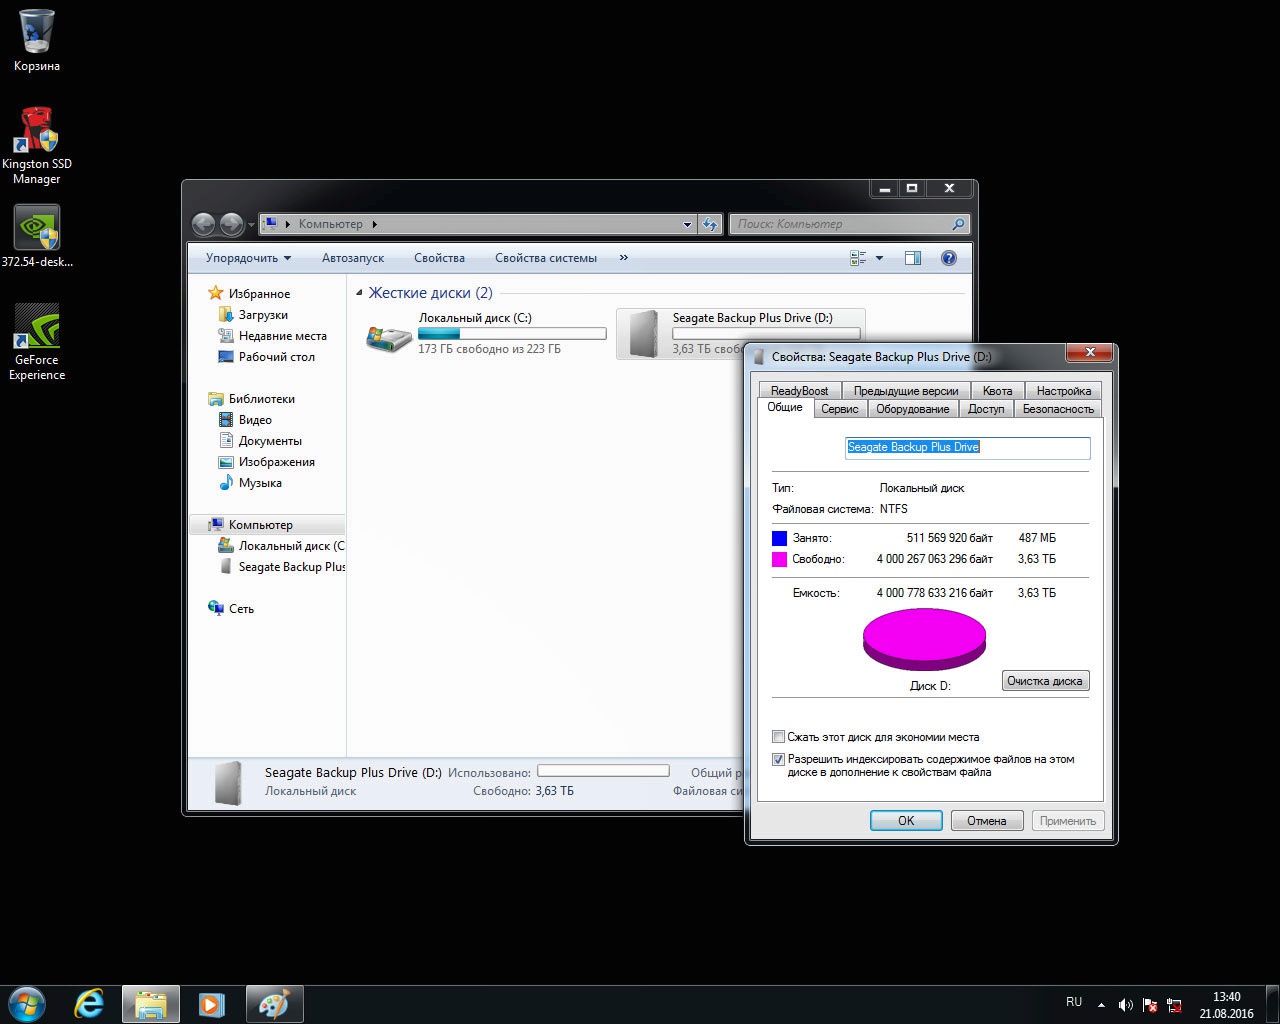Show hidden tray icons arrow

click(x=1101, y=1005)
